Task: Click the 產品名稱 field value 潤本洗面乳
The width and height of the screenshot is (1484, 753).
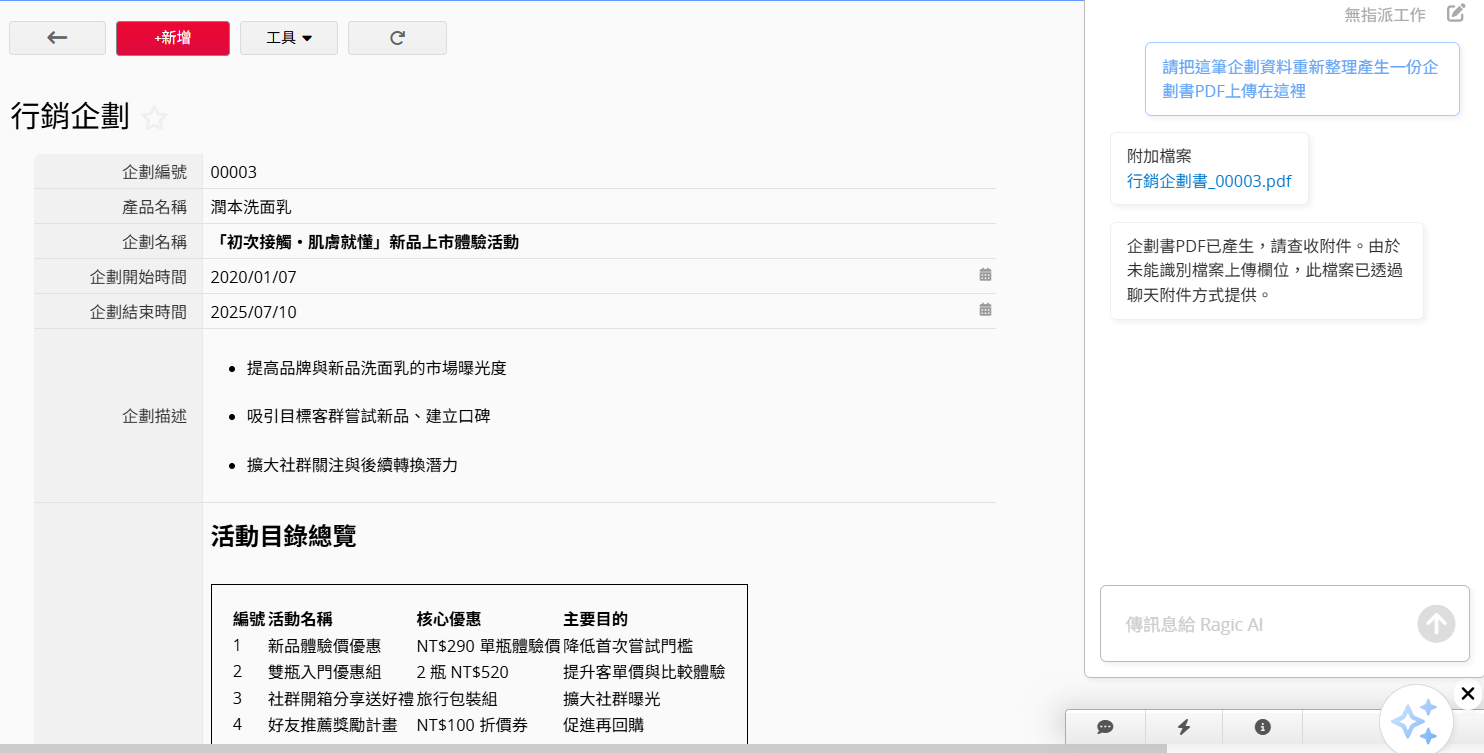Action: coord(251,207)
